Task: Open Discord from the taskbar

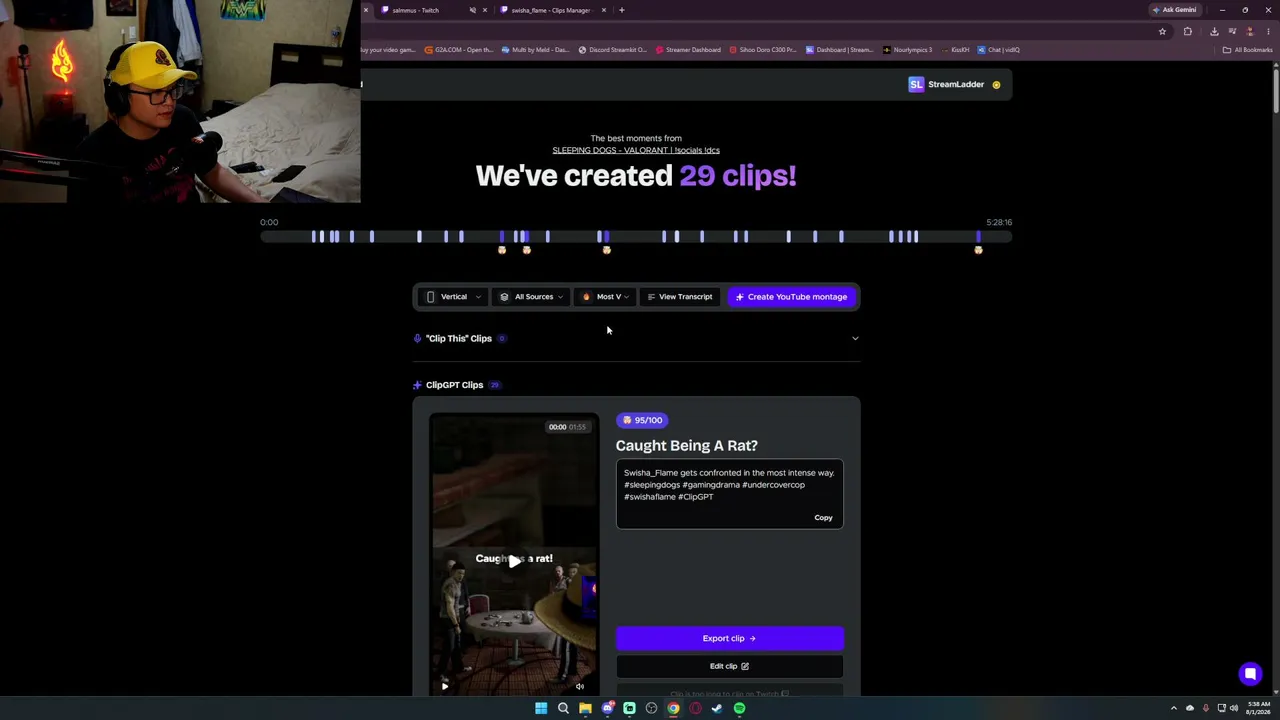Action: (x=607, y=708)
